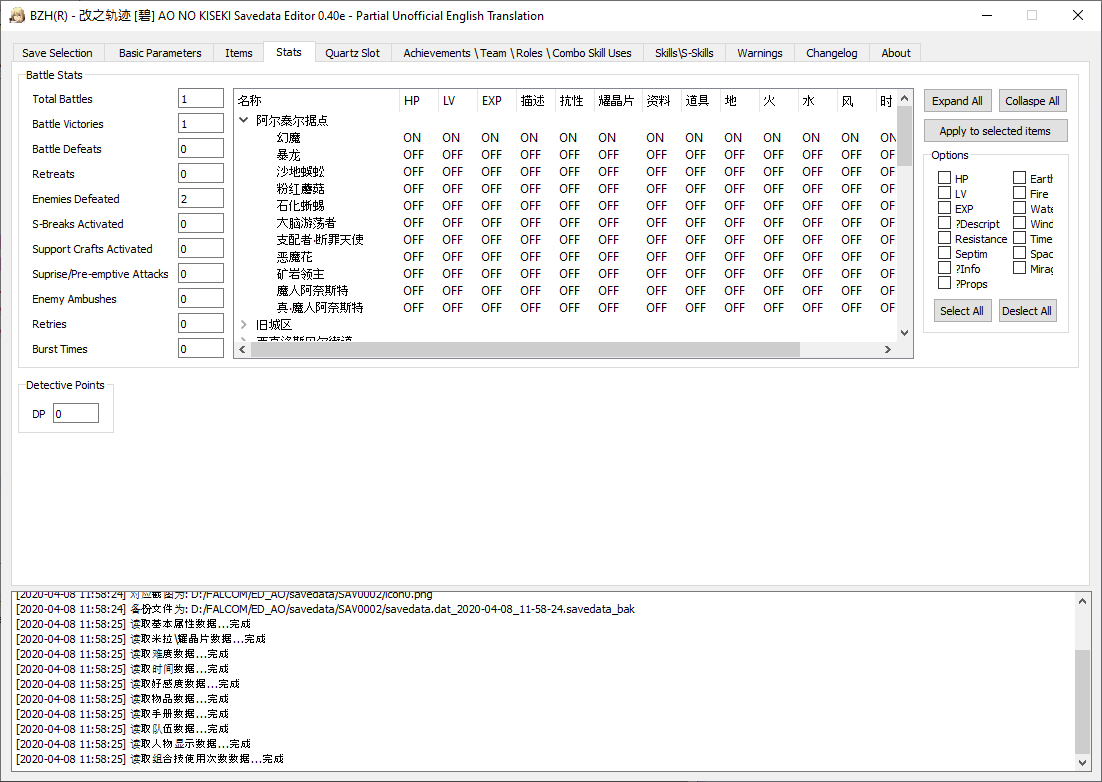Image resolution: width=1102 pixels, height=782 pixels.
Task: Click the Battle Defeats input field
Action: [201, 149]
